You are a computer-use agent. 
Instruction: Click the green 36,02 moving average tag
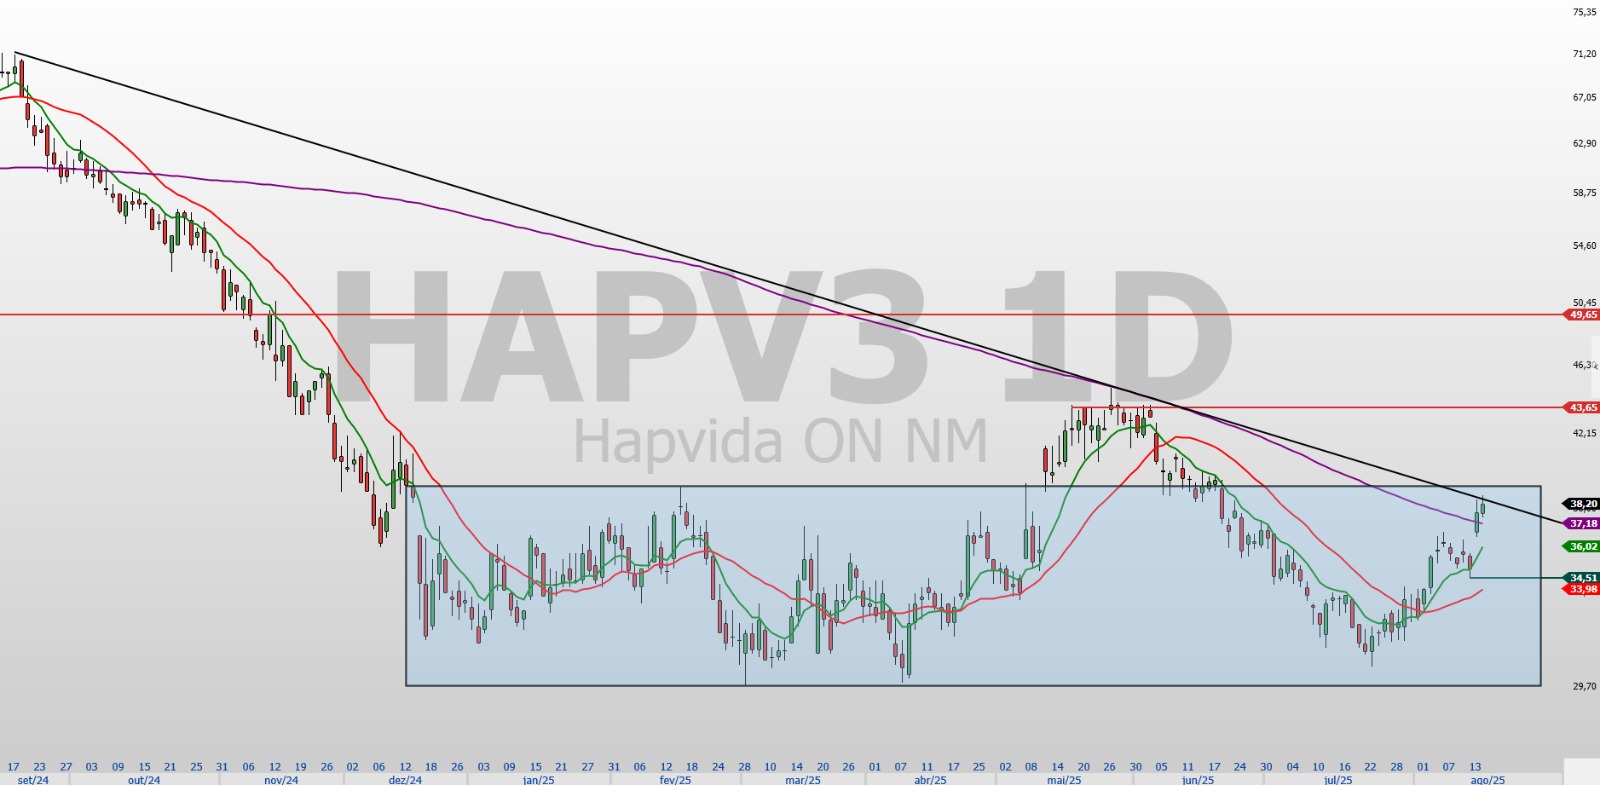[x=1582, y=547]
